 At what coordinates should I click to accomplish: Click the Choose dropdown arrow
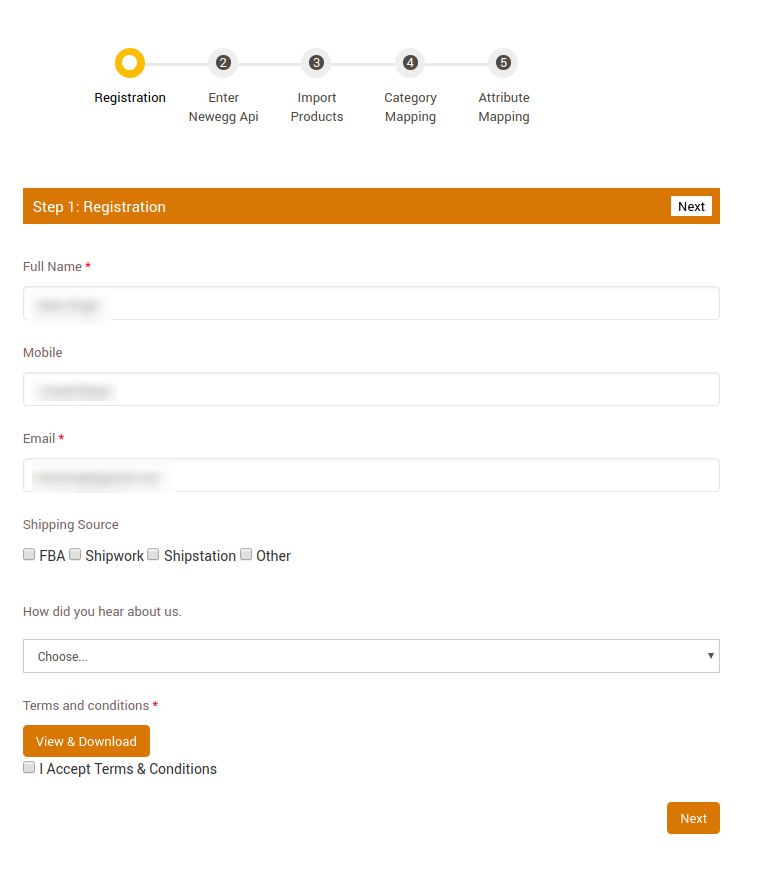(x=710, y=656)
